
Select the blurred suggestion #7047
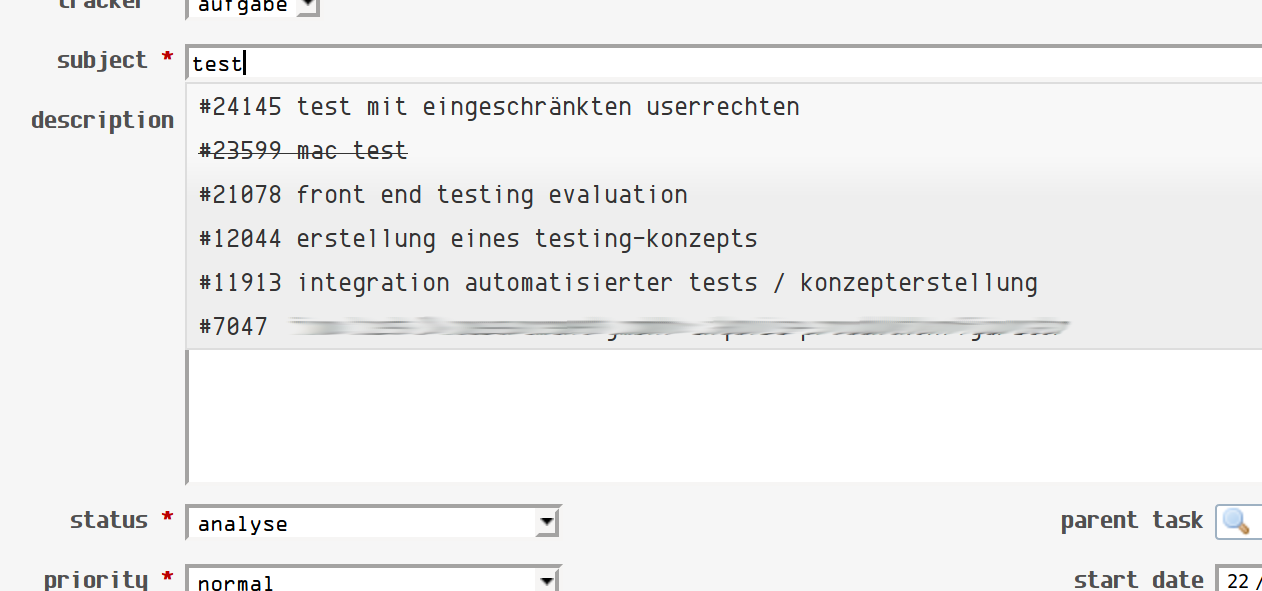tap(724, 326)
